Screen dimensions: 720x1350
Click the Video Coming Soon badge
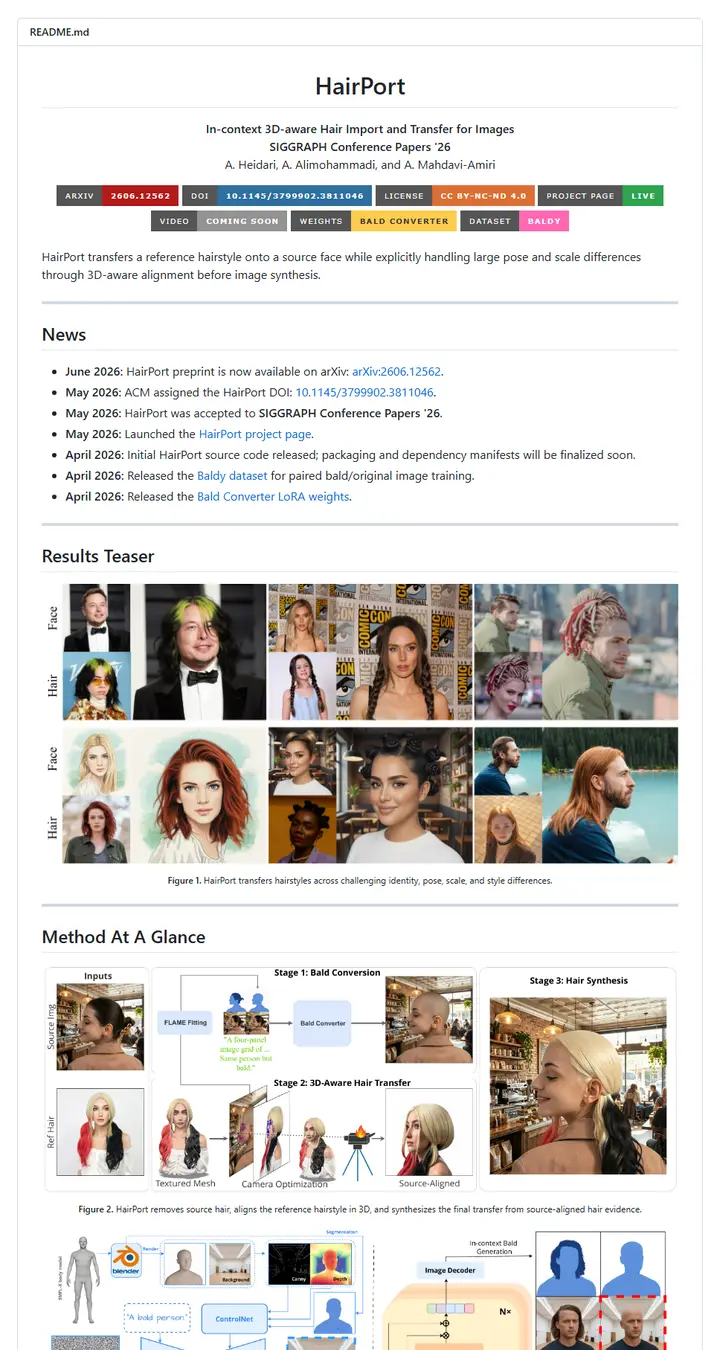tap(219, 221)
